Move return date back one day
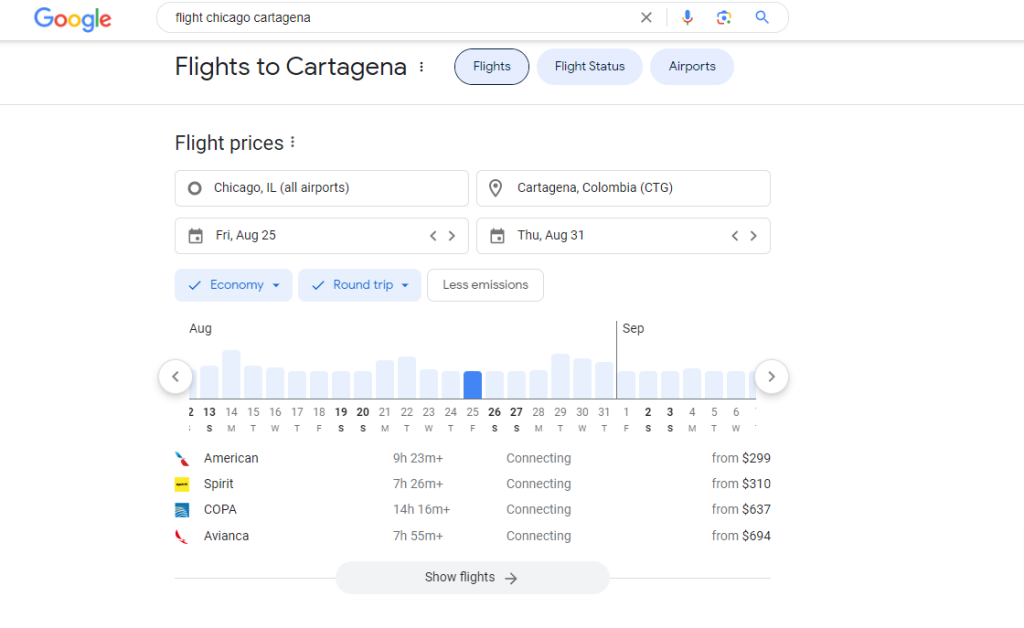 (x=735, y=236)
